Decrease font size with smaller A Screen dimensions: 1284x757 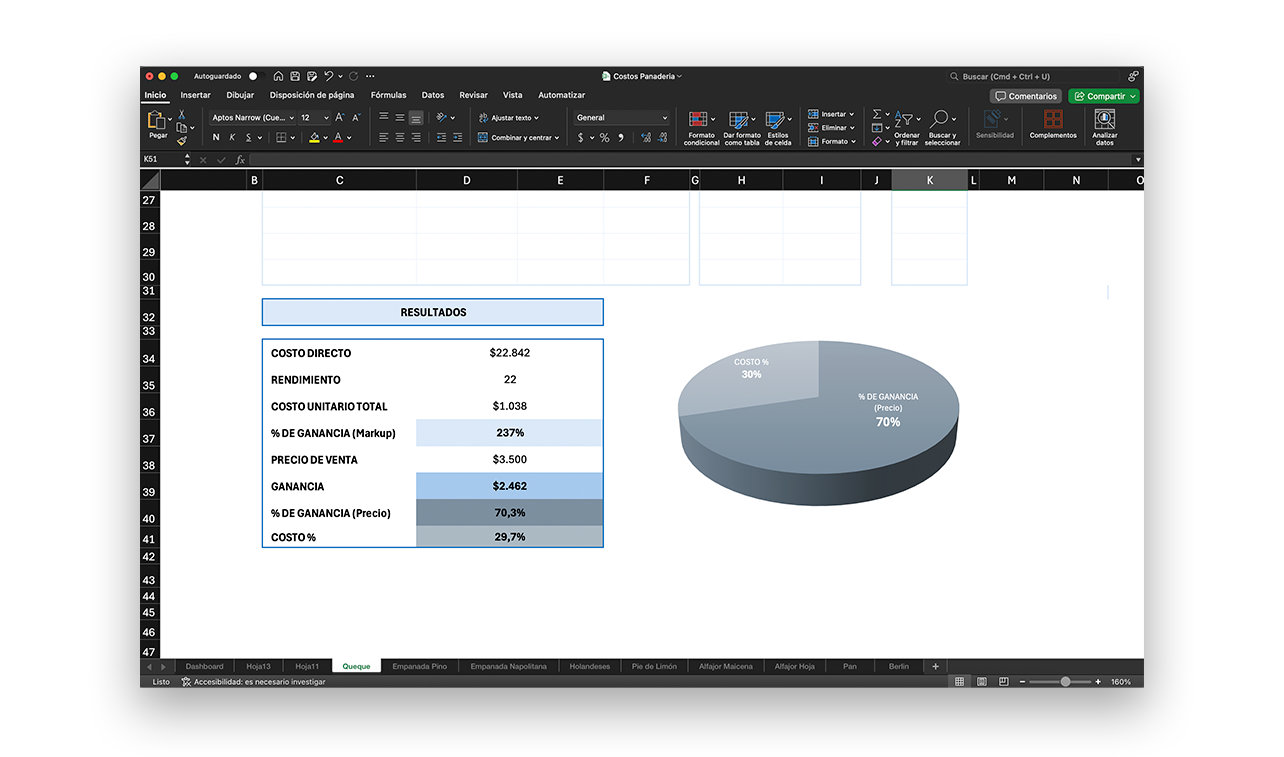[356, 117]
